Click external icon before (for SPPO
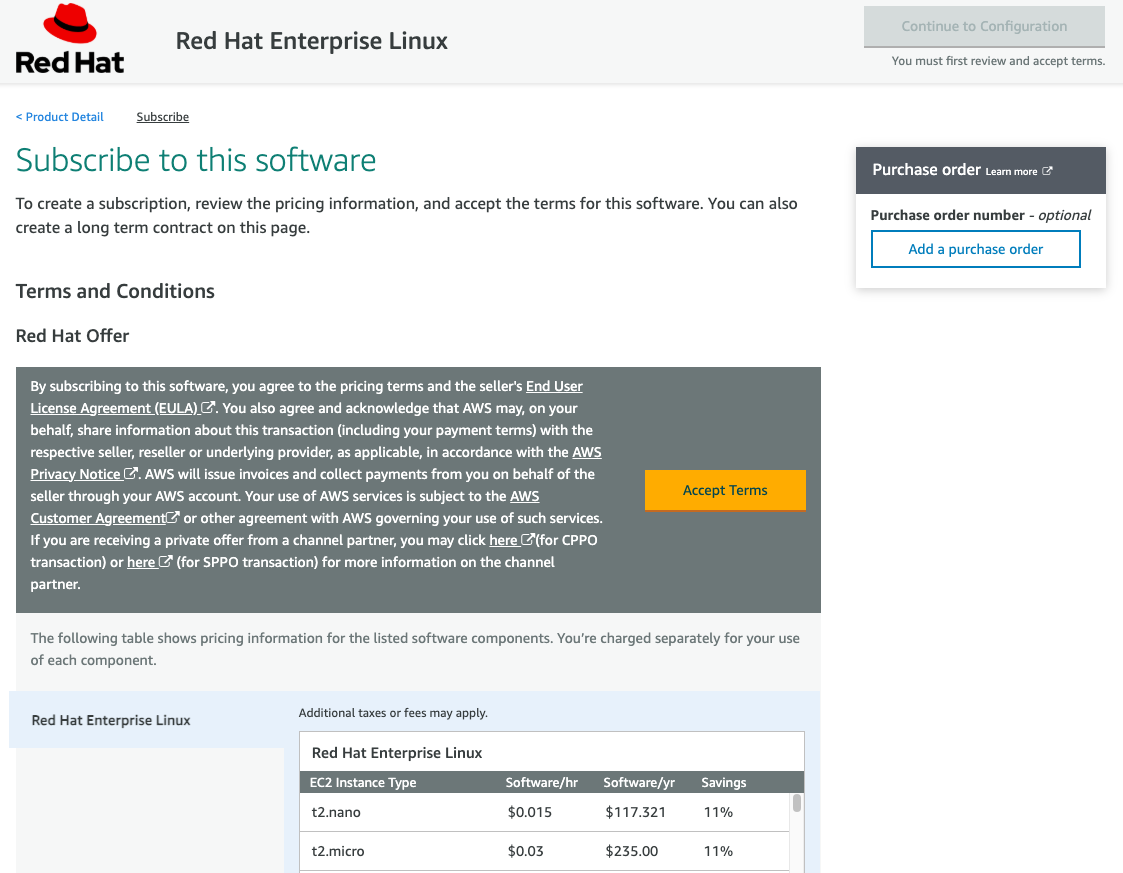This screenshot has height=873, width=1123. click(165, 561)
